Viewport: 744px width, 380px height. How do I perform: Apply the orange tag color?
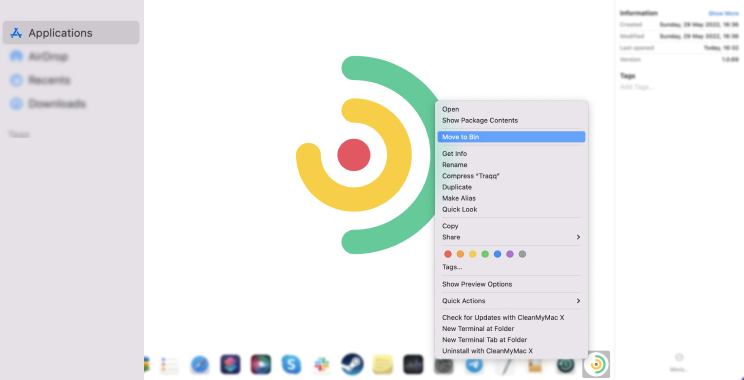click(x=460, y=254)
